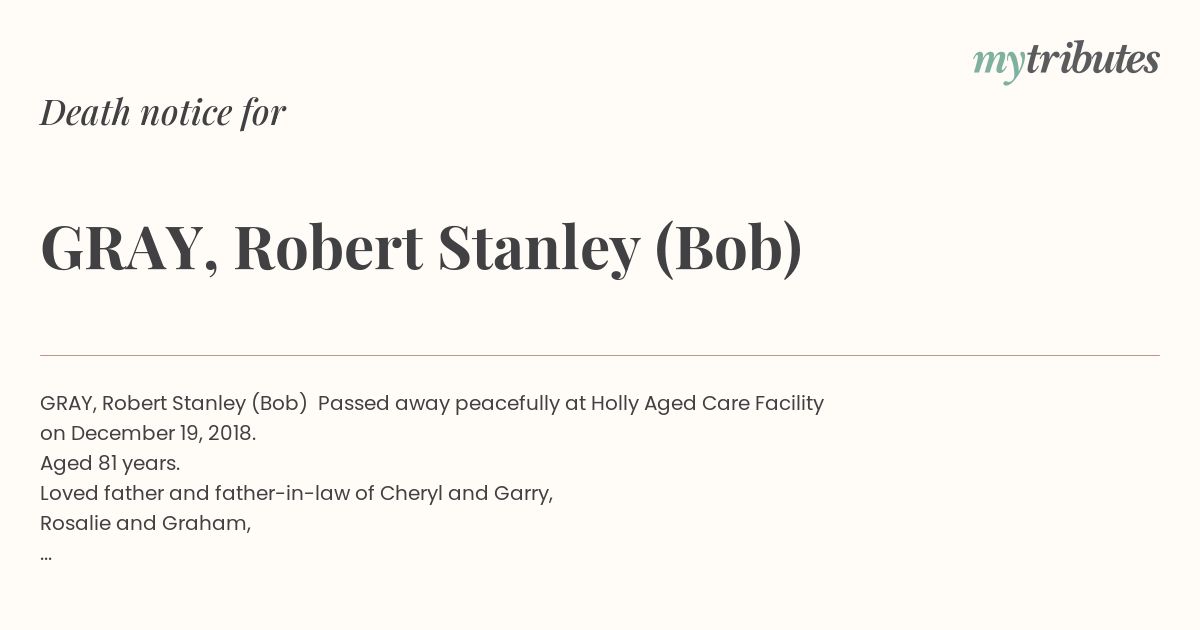
Task: Click the first line of the notice text
Action: pyautogui.click(x=432, y=404)
